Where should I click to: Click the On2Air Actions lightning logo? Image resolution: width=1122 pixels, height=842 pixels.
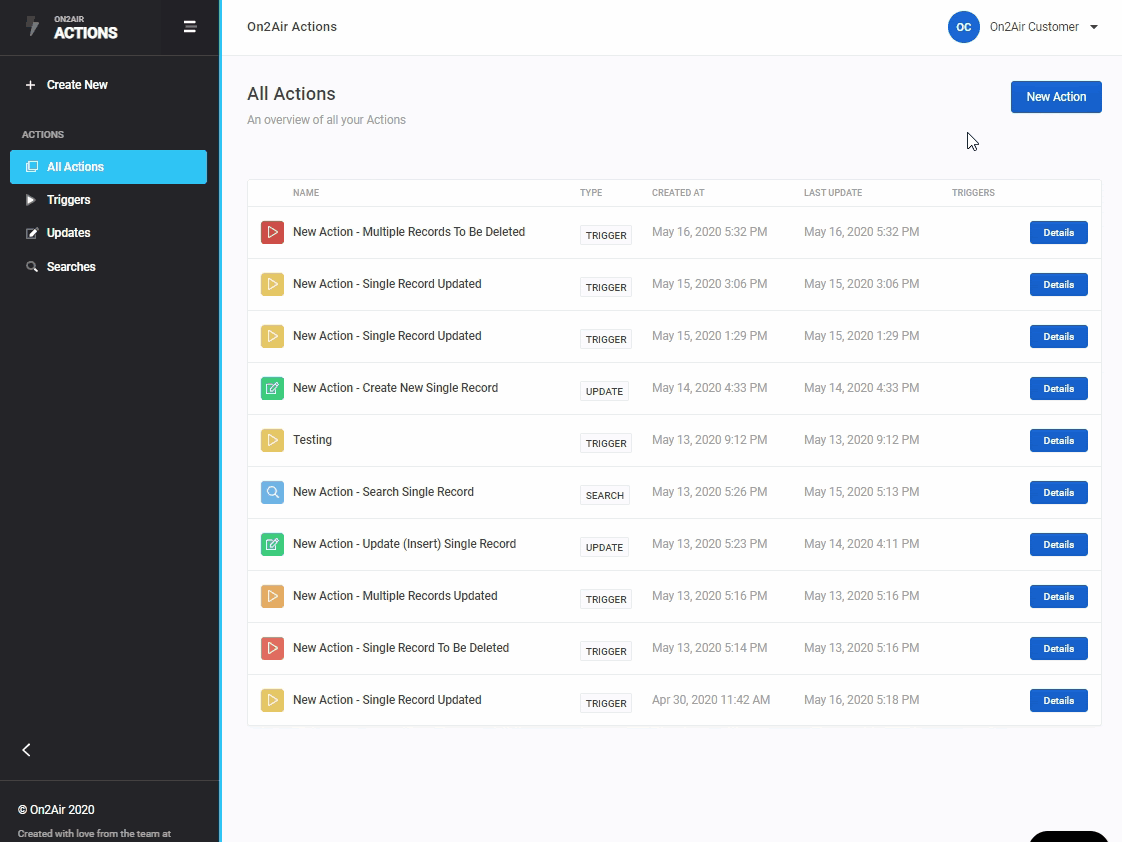[33, 27]
